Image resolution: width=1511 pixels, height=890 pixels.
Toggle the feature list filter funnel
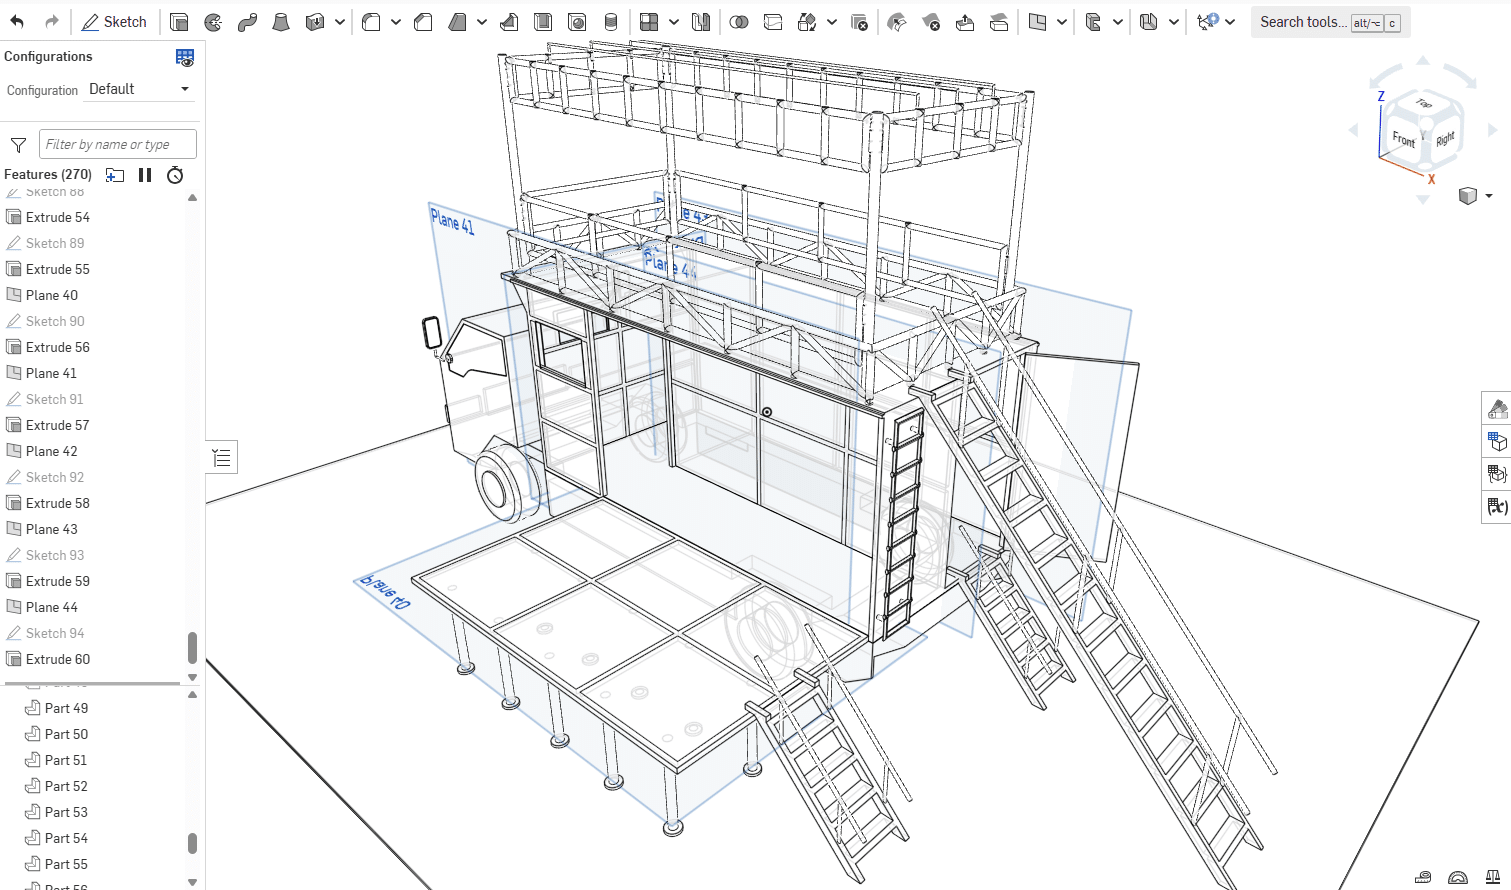click(x=18, y=145)
